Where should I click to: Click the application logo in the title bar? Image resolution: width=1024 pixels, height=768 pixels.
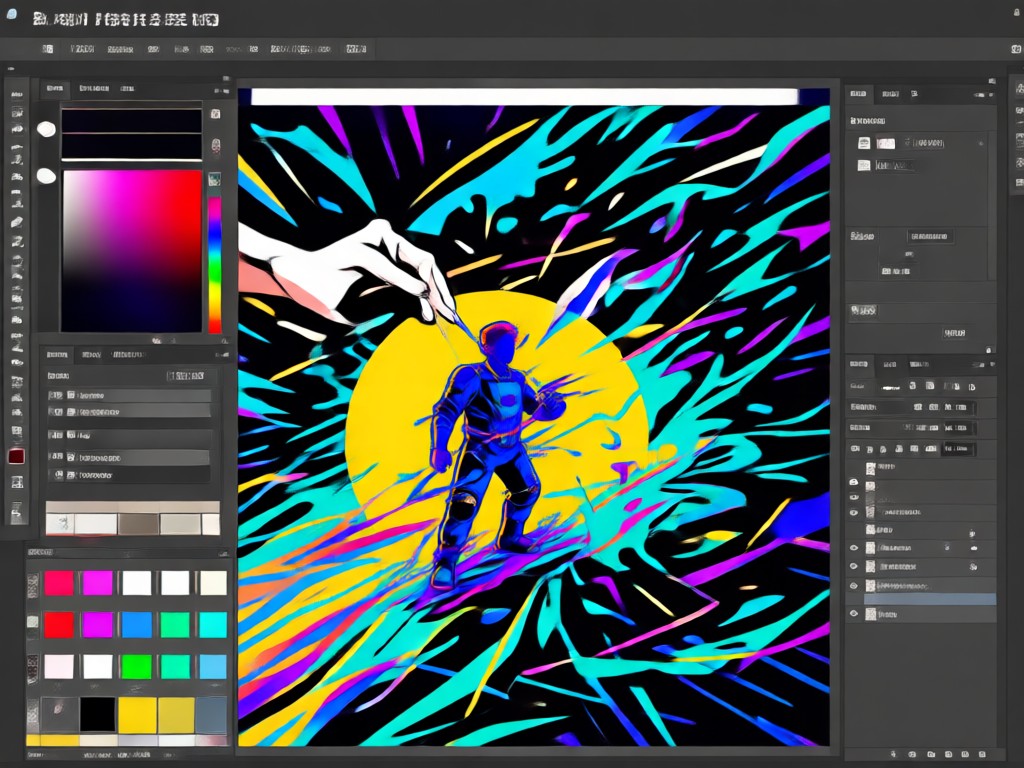[x=11, y=14]
